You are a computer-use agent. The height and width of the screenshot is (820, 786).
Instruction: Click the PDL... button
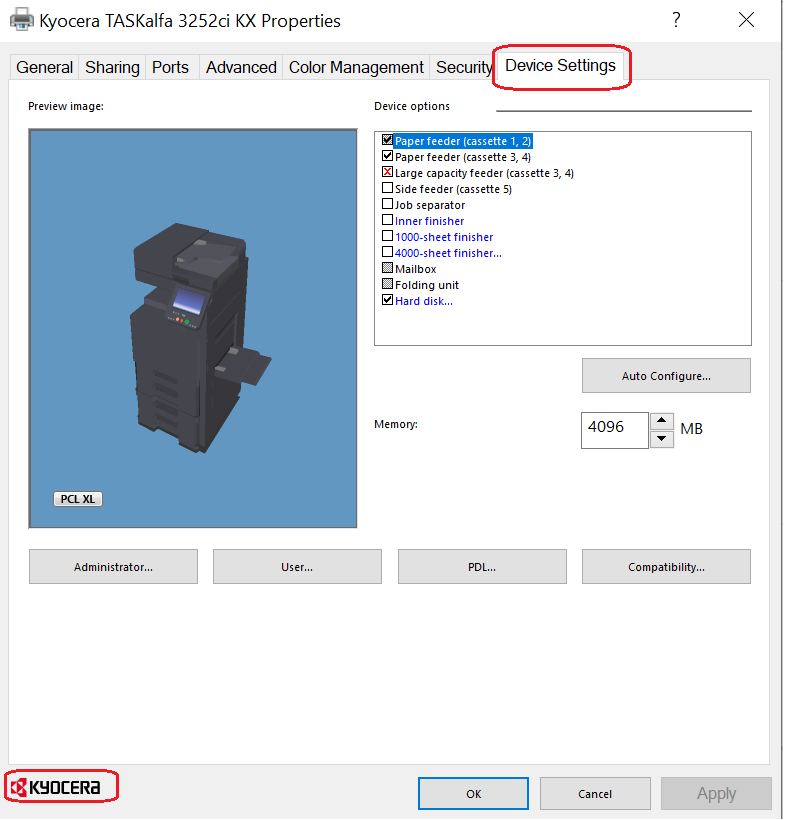(x=482, y=567)
